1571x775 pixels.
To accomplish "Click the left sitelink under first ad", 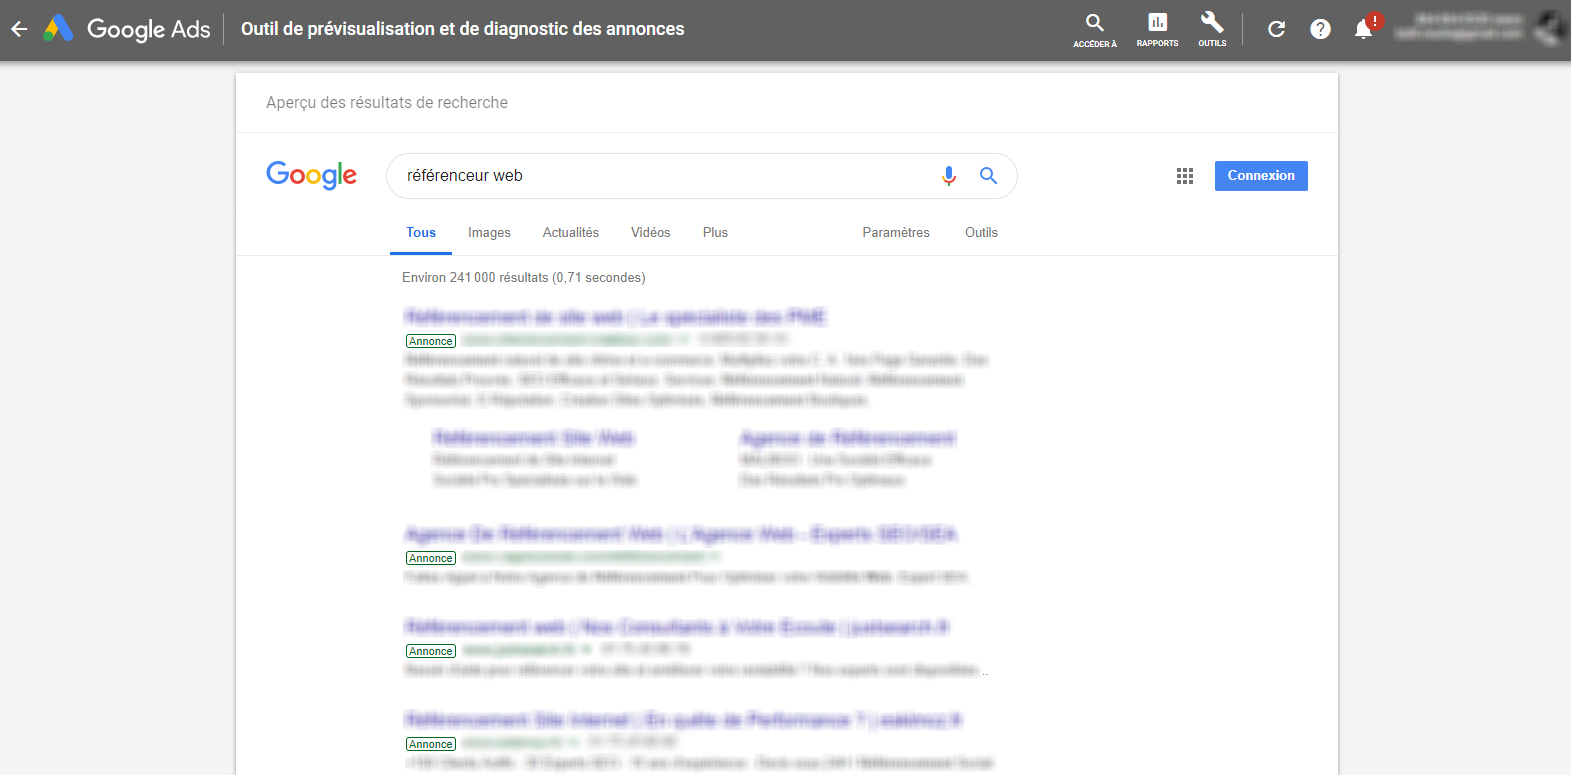I will pos(534,439).
